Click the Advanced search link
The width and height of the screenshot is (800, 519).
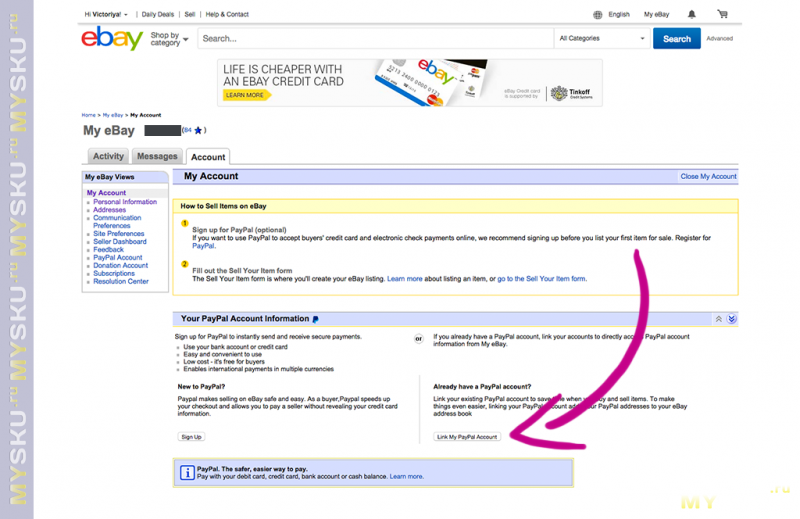tap(719, 38)
